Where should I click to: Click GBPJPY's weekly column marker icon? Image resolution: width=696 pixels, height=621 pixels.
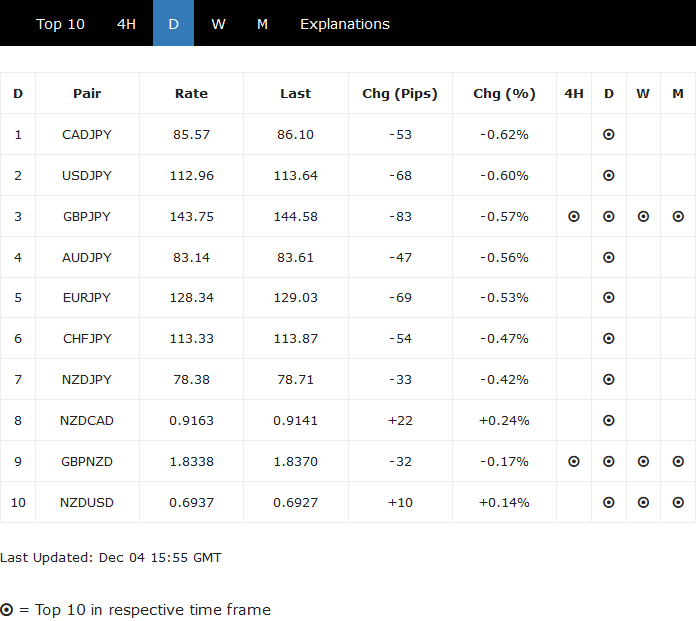[x=643, y=216]
